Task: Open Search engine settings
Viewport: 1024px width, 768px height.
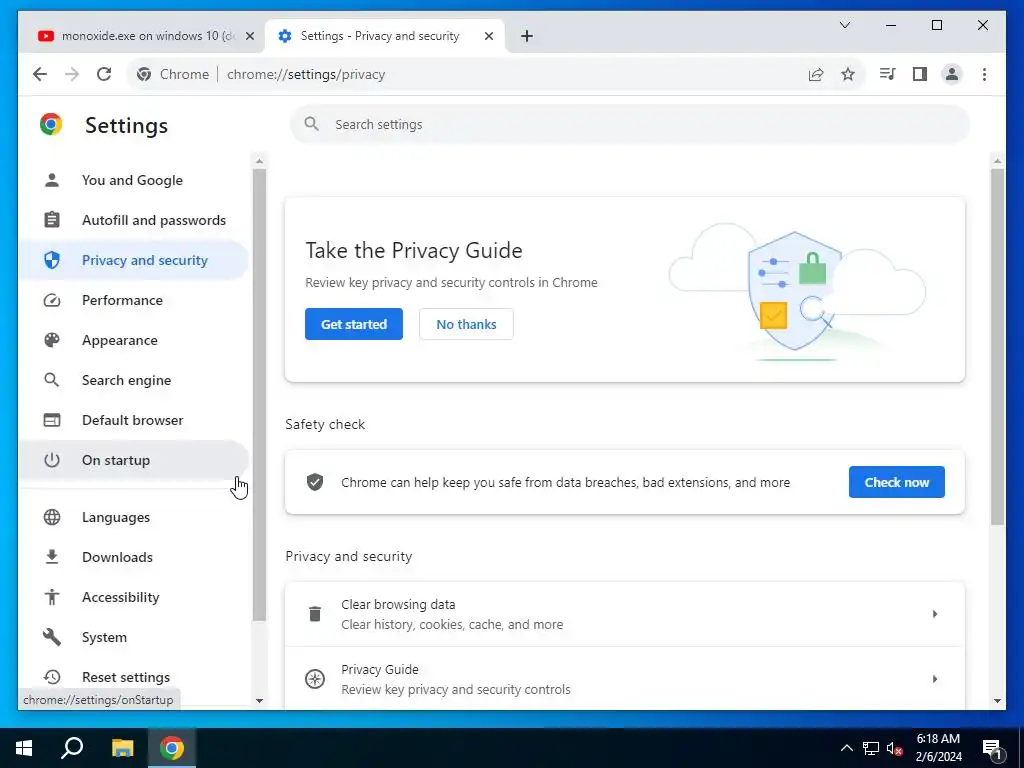Action: click(x=133, y=379)
